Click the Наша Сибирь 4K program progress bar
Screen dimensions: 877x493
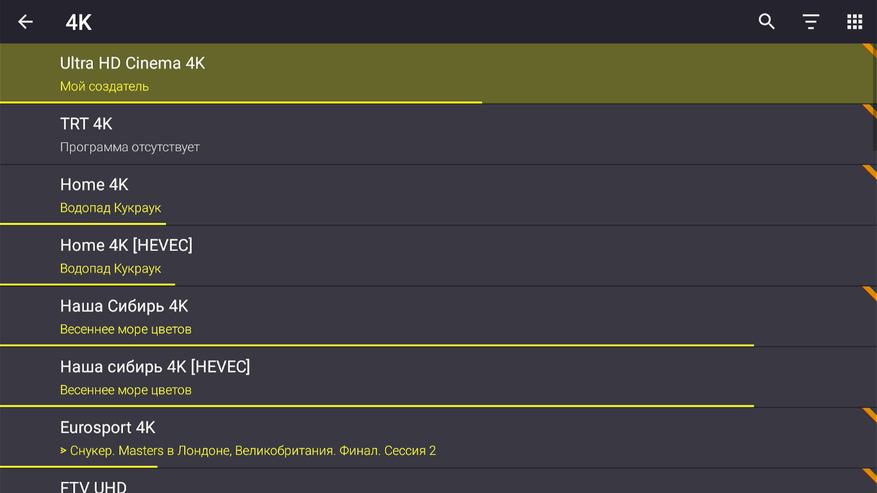(x=376, y=345)
